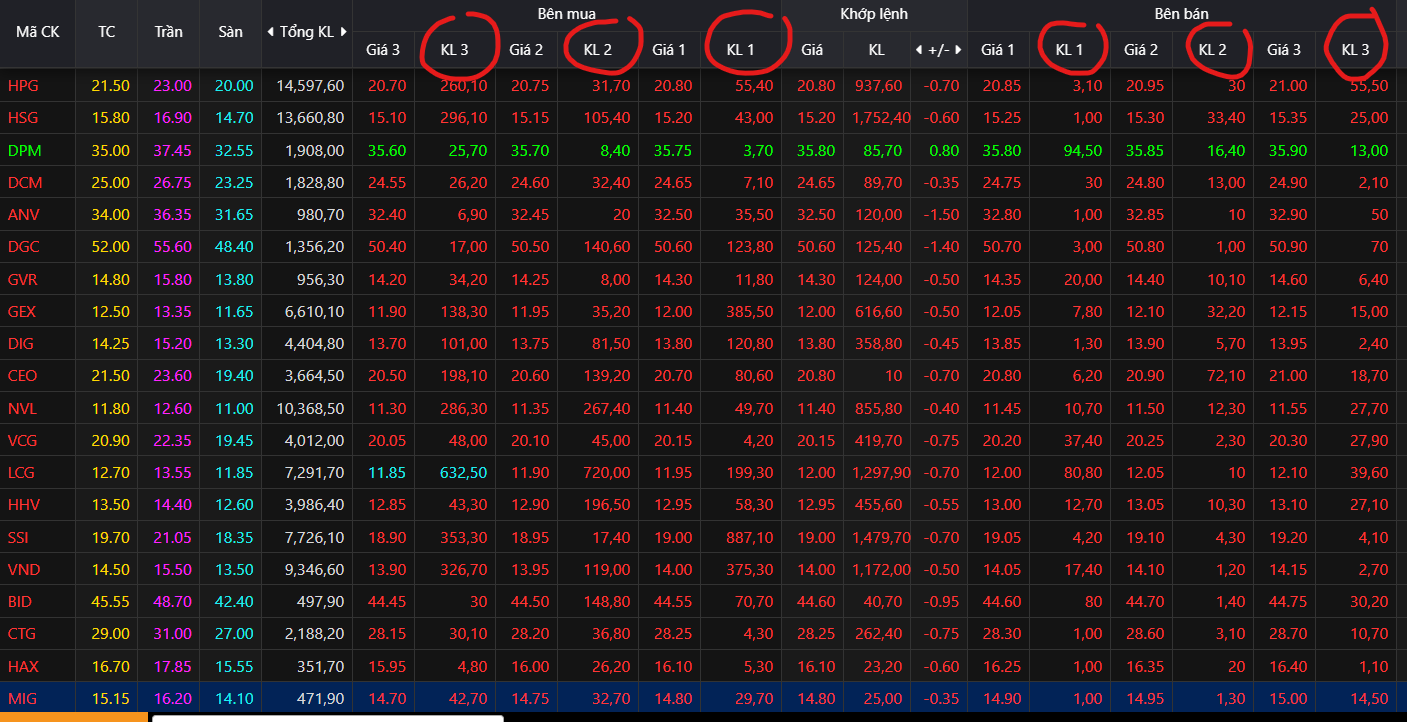
Task: Click the LCG ticker symbol
Action: [22, 473]
